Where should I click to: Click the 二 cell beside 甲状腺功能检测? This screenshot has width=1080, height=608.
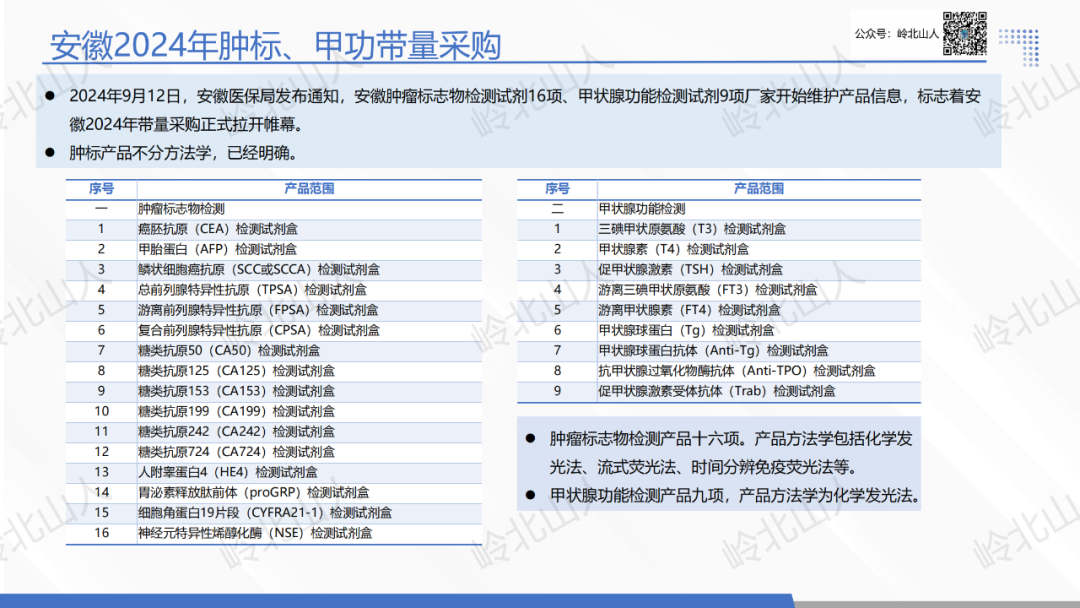click(557, 209)
